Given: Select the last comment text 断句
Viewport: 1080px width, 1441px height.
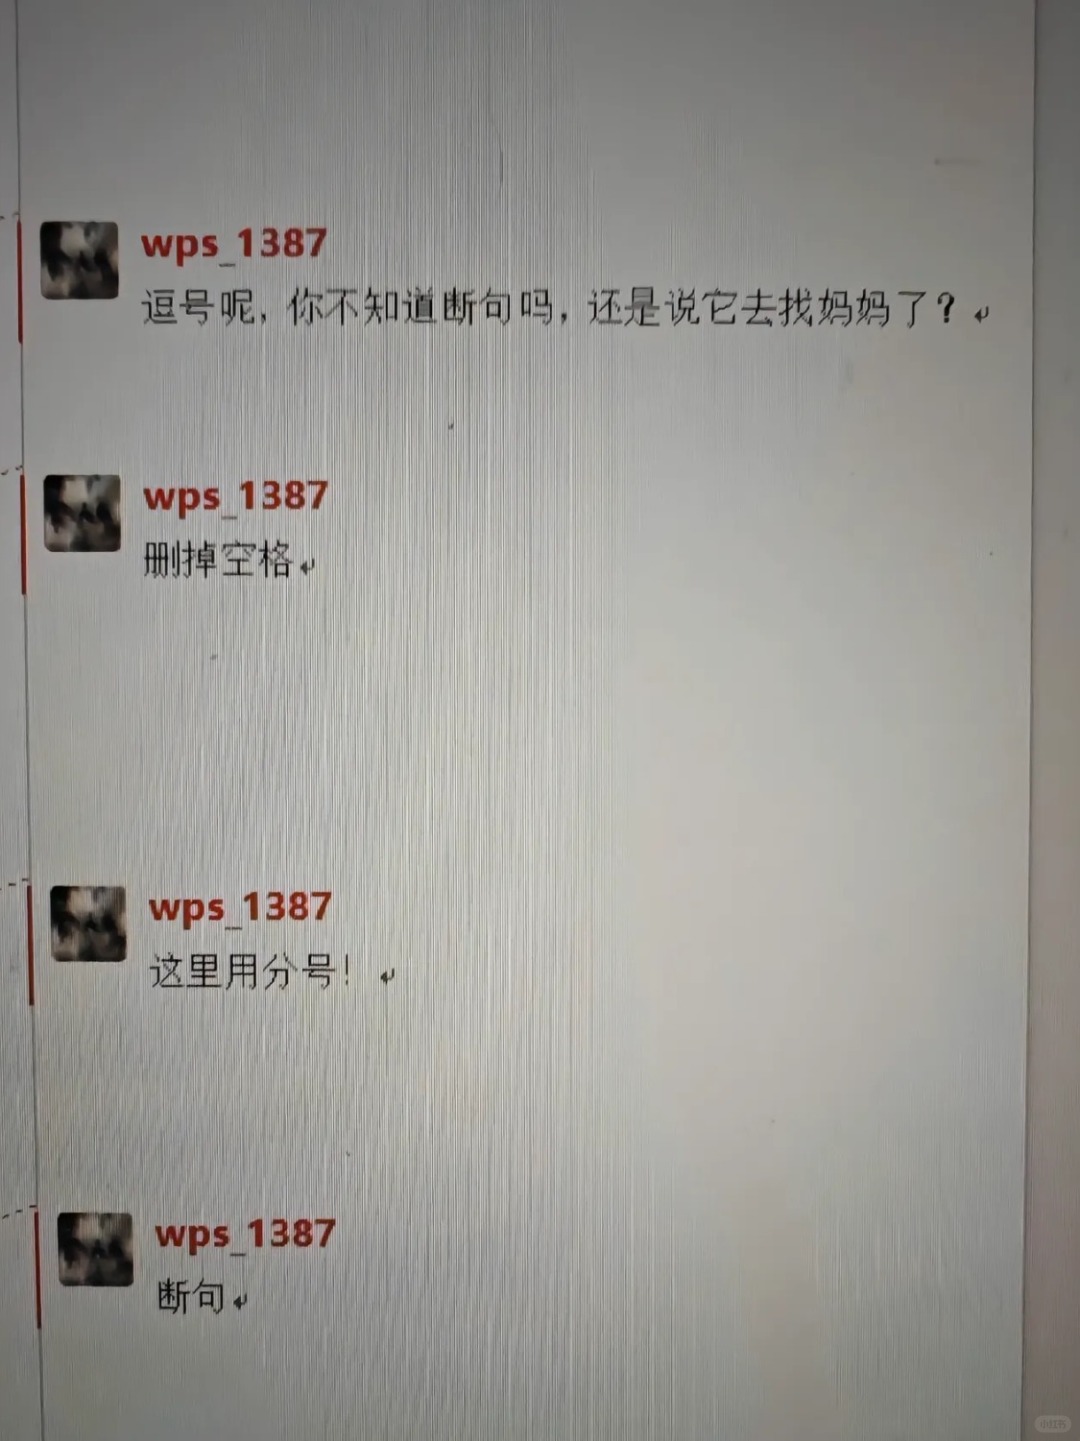Looking at the screenshot, I should coord(191,1296).
